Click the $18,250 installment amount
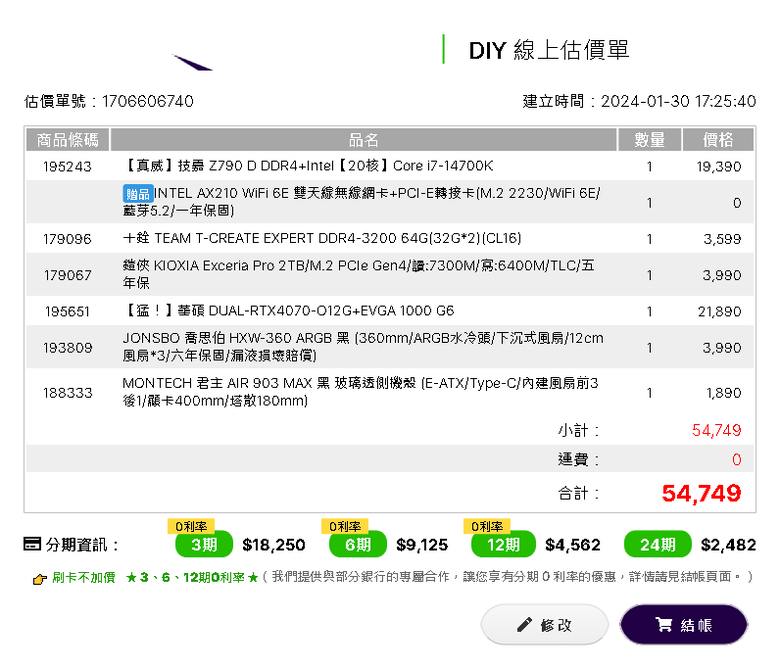Viewport: 780px width, 669px height. tap(274, 545)
